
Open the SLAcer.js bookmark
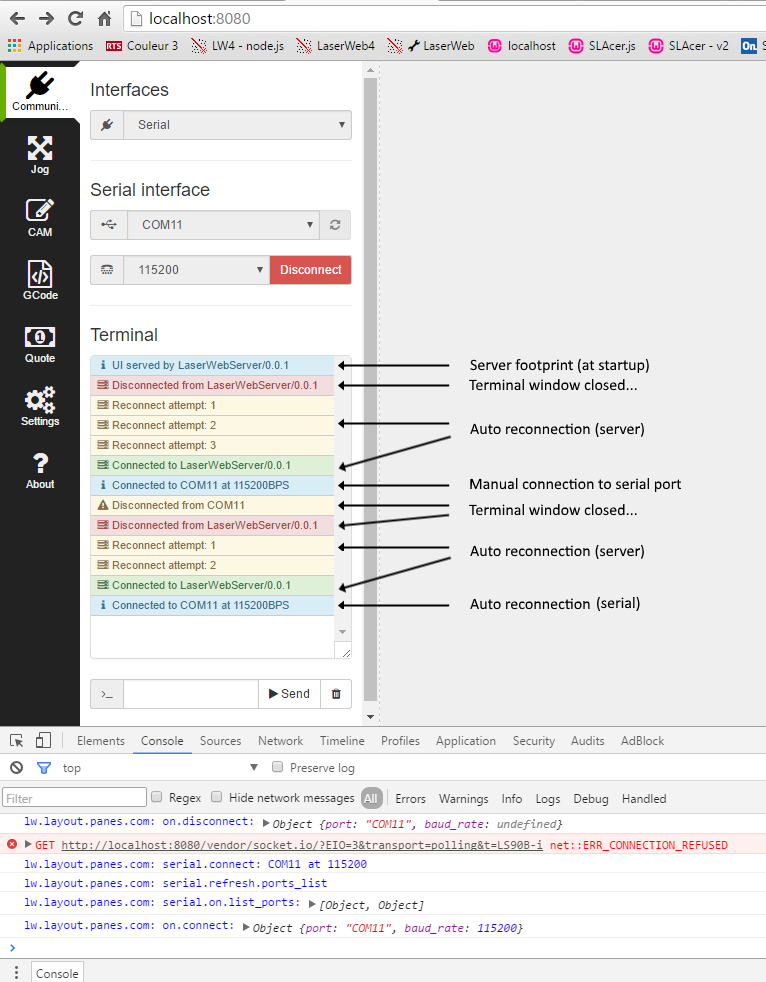tap(602, 46)
